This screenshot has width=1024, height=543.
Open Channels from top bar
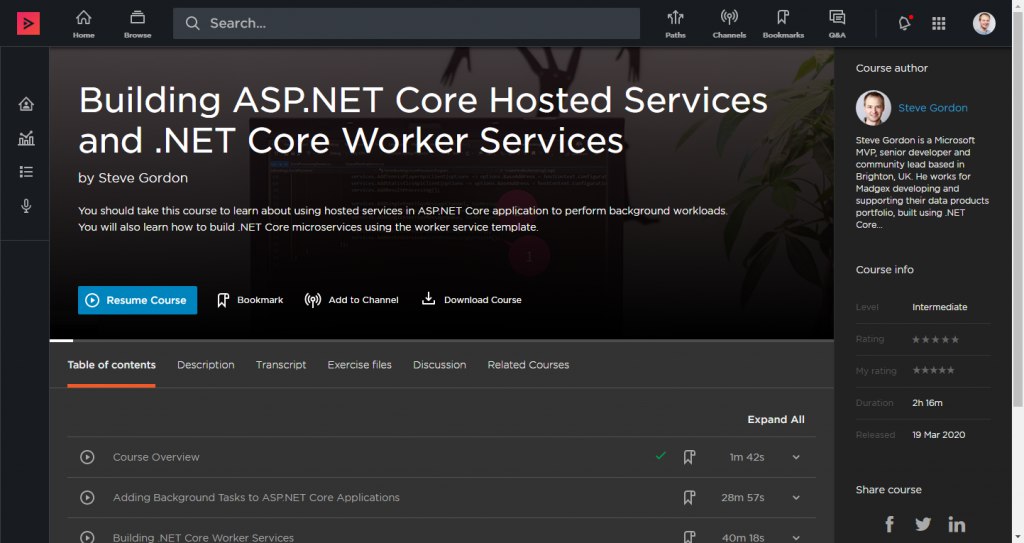coord(729,24)
